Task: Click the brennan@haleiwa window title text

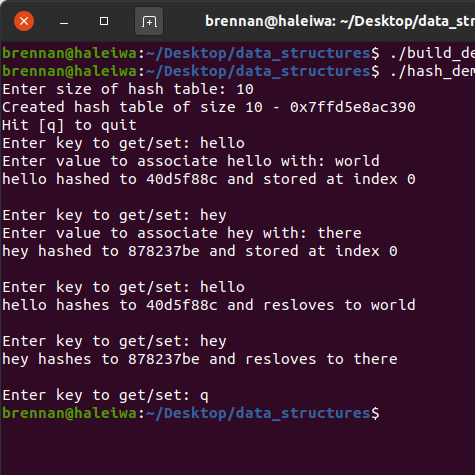Action: pos(340,21)
